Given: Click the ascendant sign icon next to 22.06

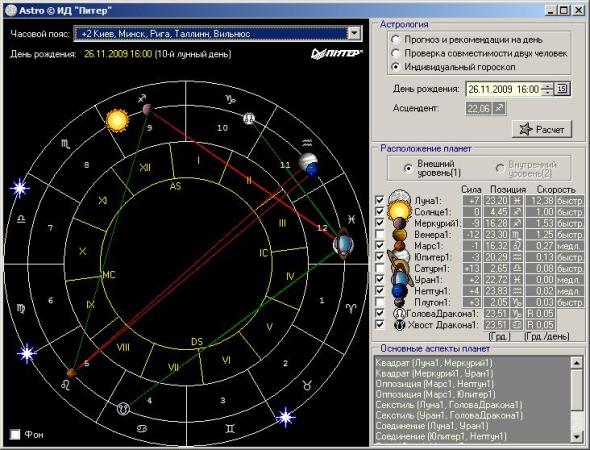Looking at the screenshot, I should click(498, 109).
